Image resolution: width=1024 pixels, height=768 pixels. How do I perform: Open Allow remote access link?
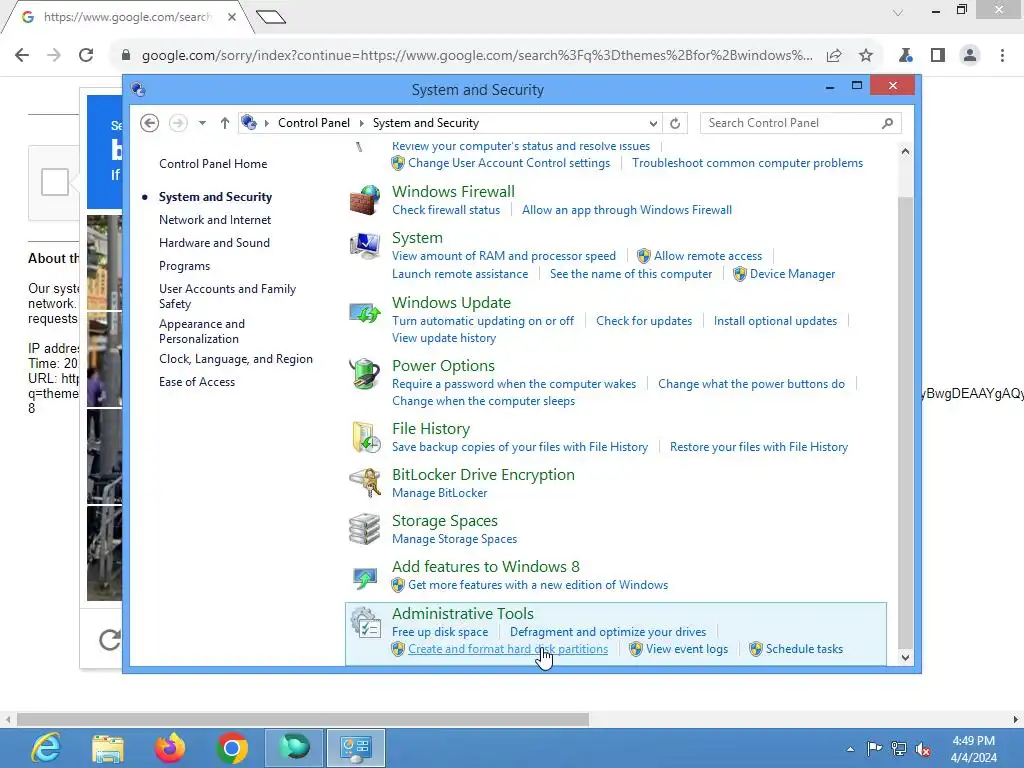708,256
